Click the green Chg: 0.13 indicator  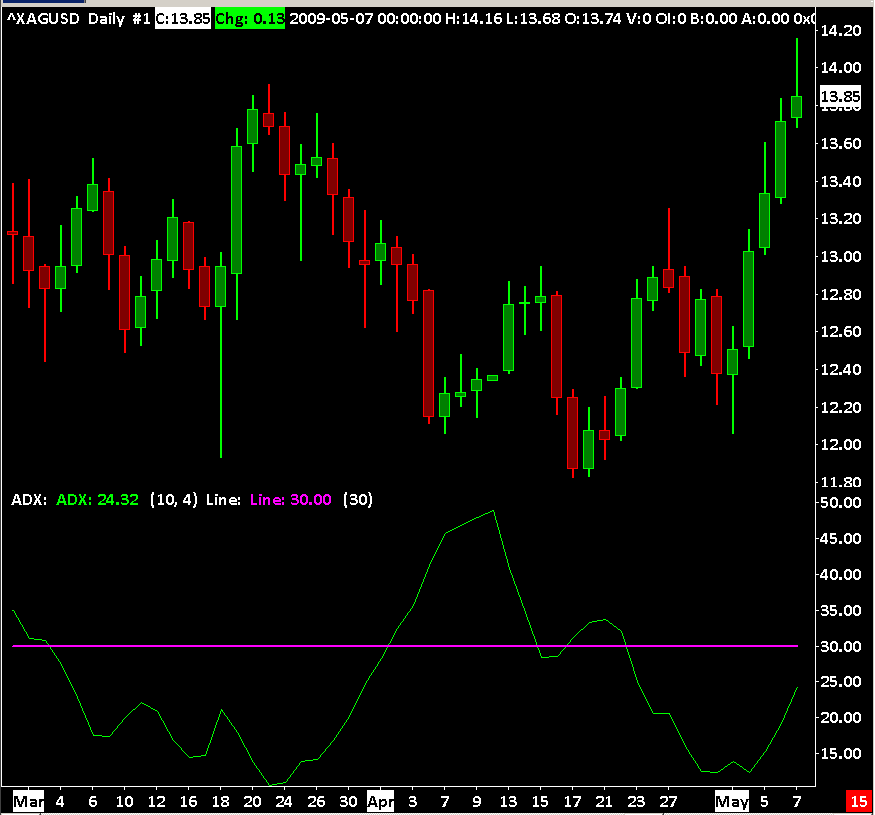(x=249, y=18)
